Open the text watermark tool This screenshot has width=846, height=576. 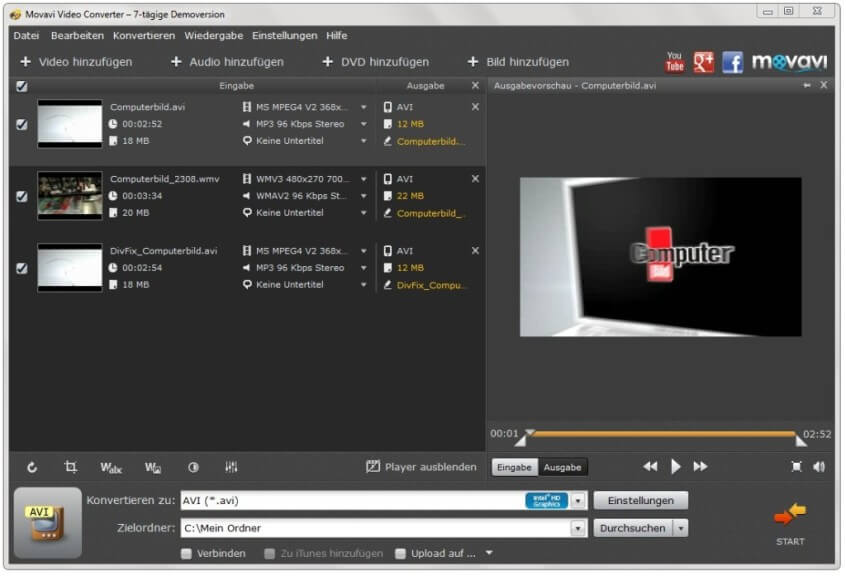click(111, 468)
